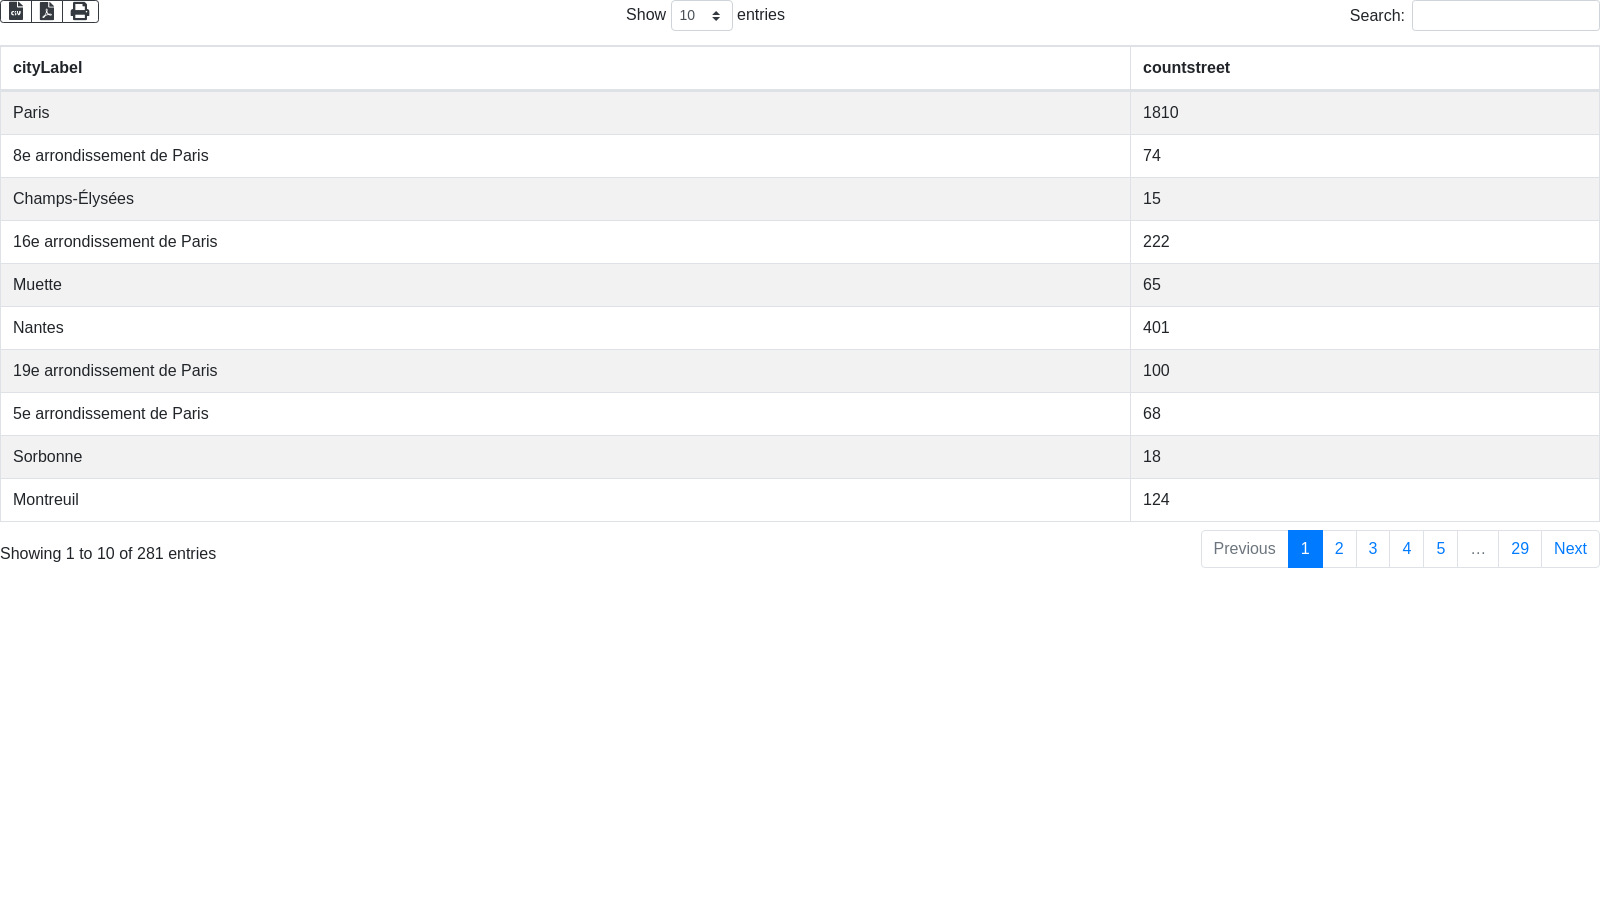
Task: Click into the Search input field
Action: click(x=1505, y=16)
